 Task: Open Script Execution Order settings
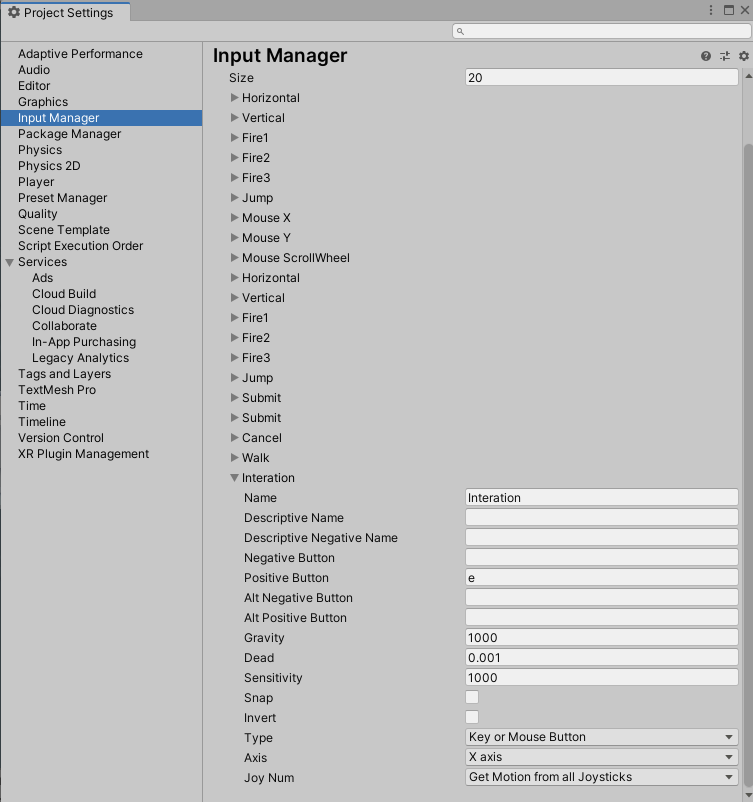tap(80, 246)
